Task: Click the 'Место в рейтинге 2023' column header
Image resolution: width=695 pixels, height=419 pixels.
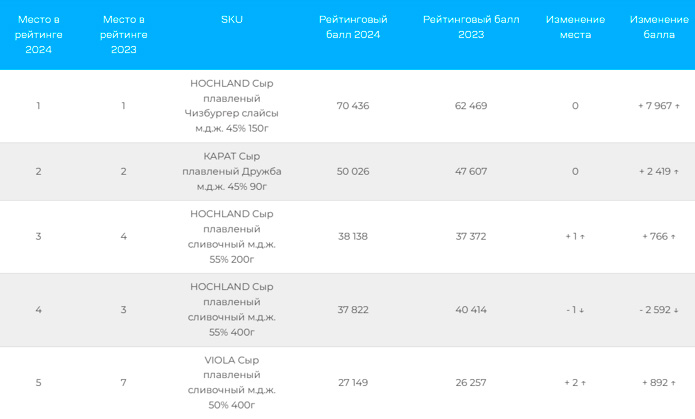Action: point(124,34)
